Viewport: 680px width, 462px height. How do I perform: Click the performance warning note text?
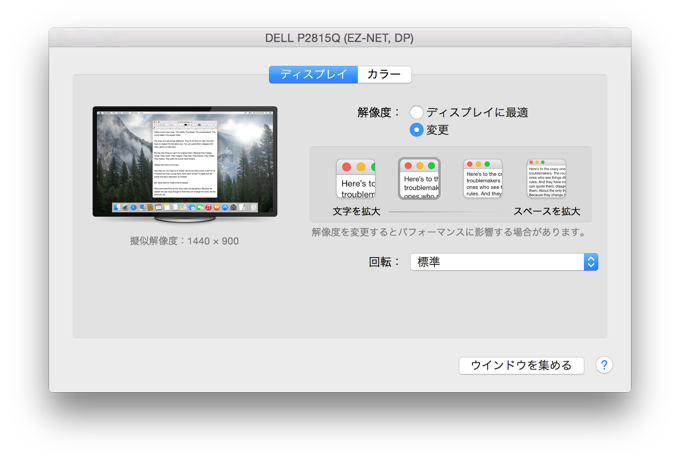click(449, 233)
